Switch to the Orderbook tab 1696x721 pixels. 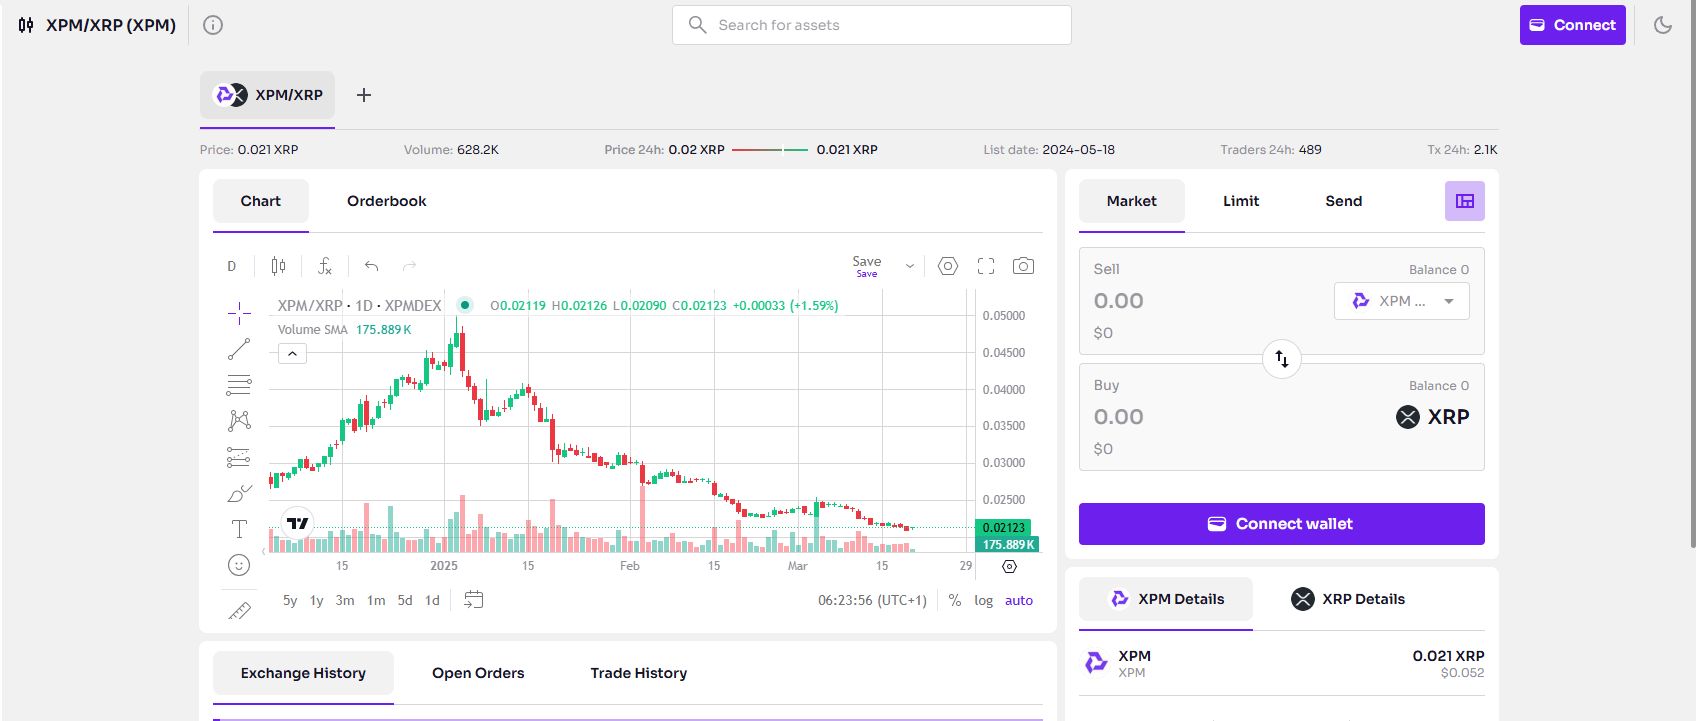pos(387,201)
